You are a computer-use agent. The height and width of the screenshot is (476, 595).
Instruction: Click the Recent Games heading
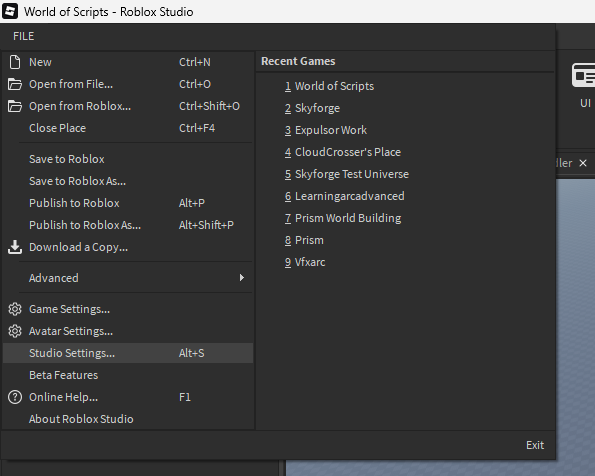(x=298, y=61)
